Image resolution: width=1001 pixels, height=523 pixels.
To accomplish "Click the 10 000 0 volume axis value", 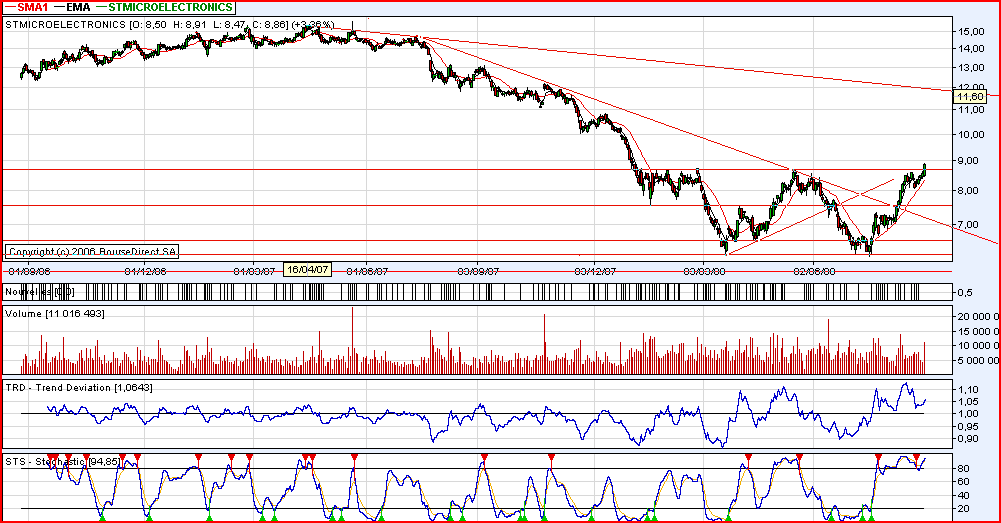I will [x=978, y=346].
